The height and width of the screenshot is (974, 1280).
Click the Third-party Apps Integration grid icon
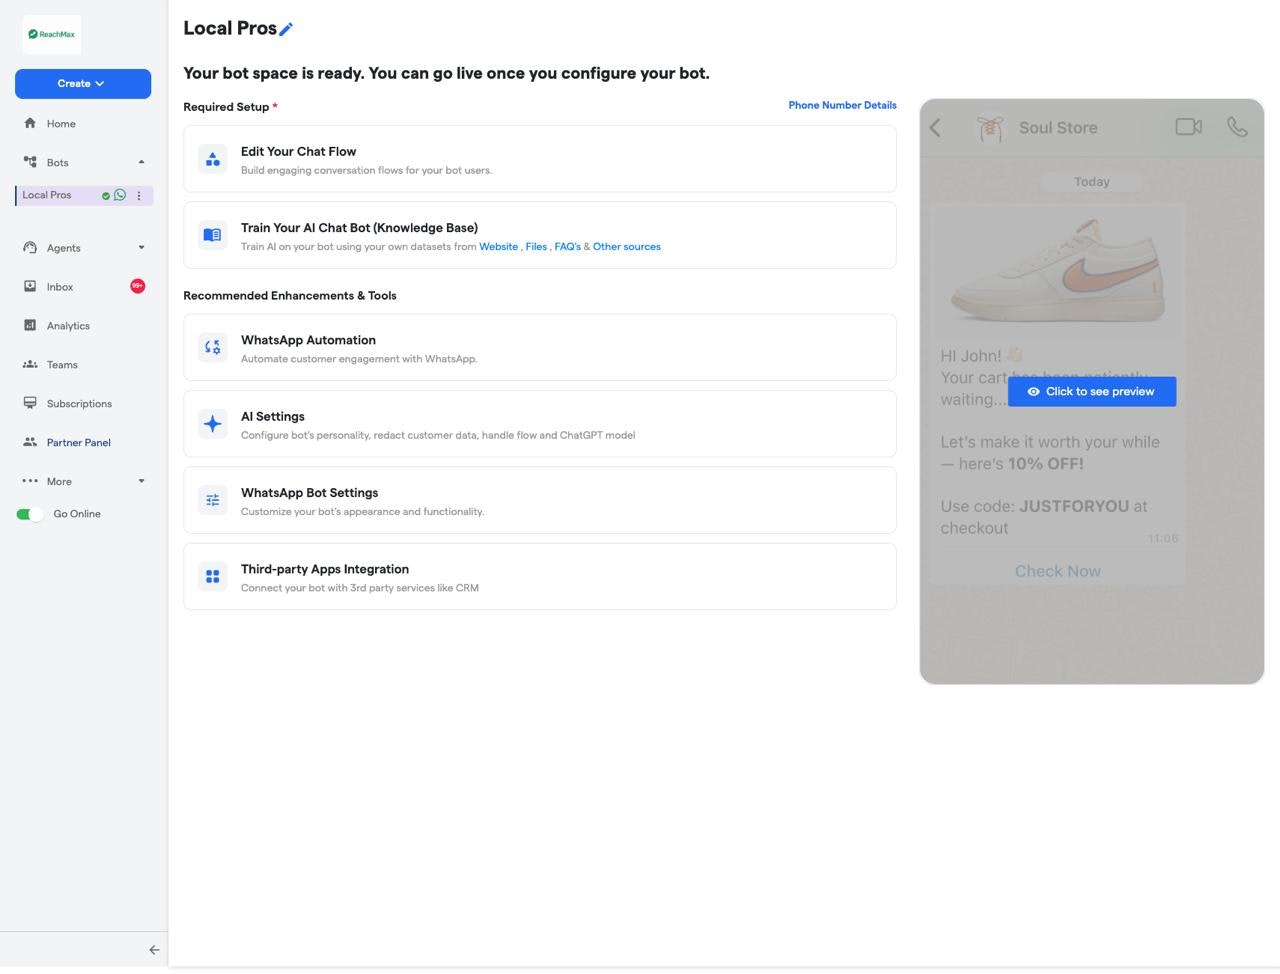tap(212, 576)
